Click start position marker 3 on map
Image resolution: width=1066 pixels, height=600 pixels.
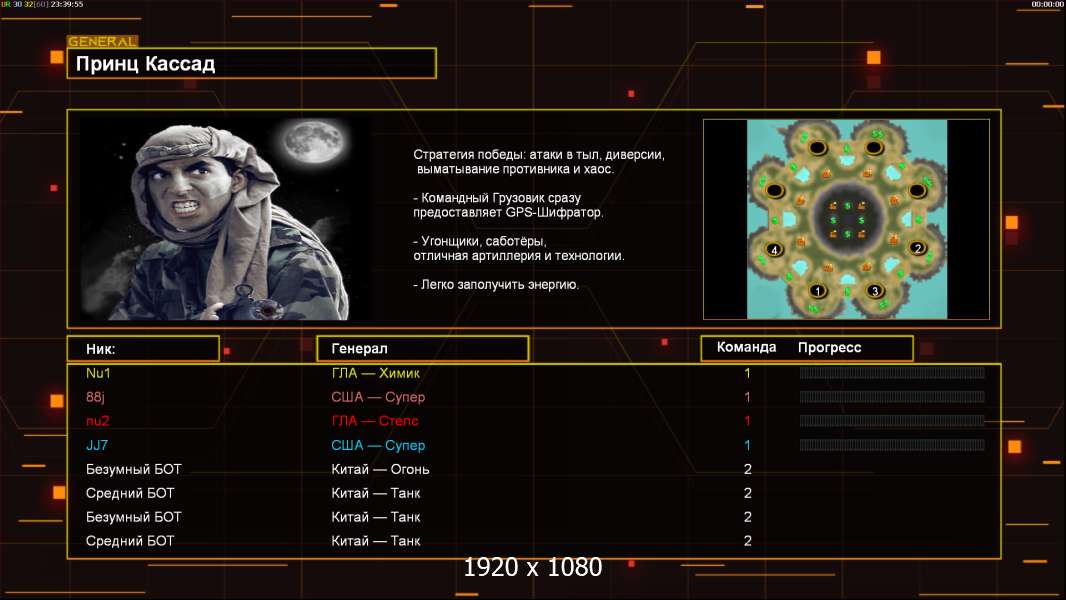coord(875,291)
